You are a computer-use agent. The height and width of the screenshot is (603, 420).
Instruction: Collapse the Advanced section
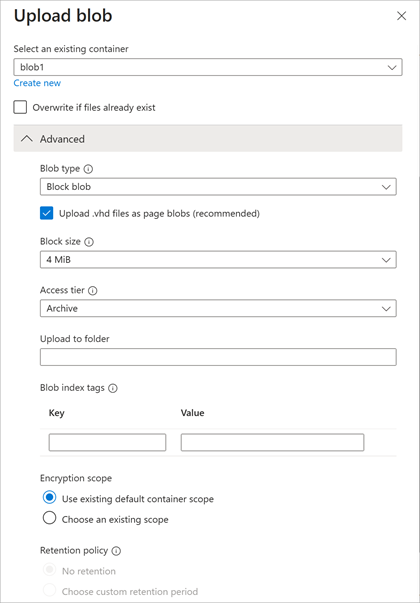tap(208, 138)
